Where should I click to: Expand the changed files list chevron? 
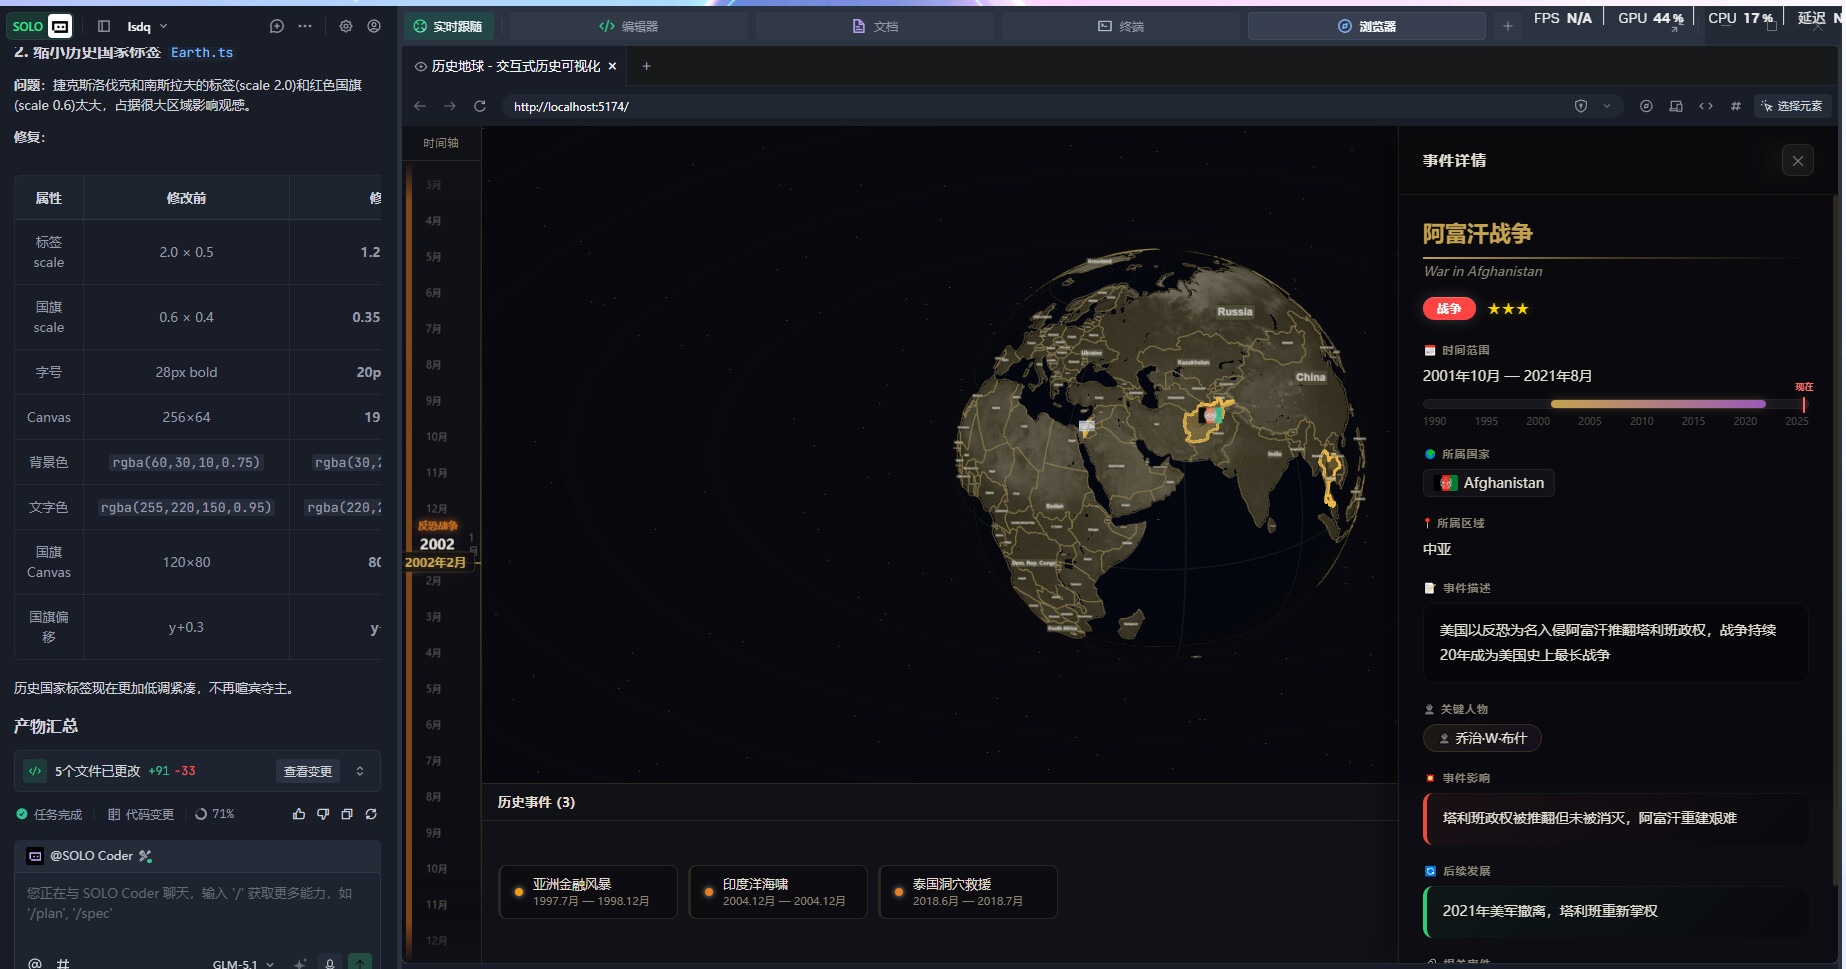(360, 771)
